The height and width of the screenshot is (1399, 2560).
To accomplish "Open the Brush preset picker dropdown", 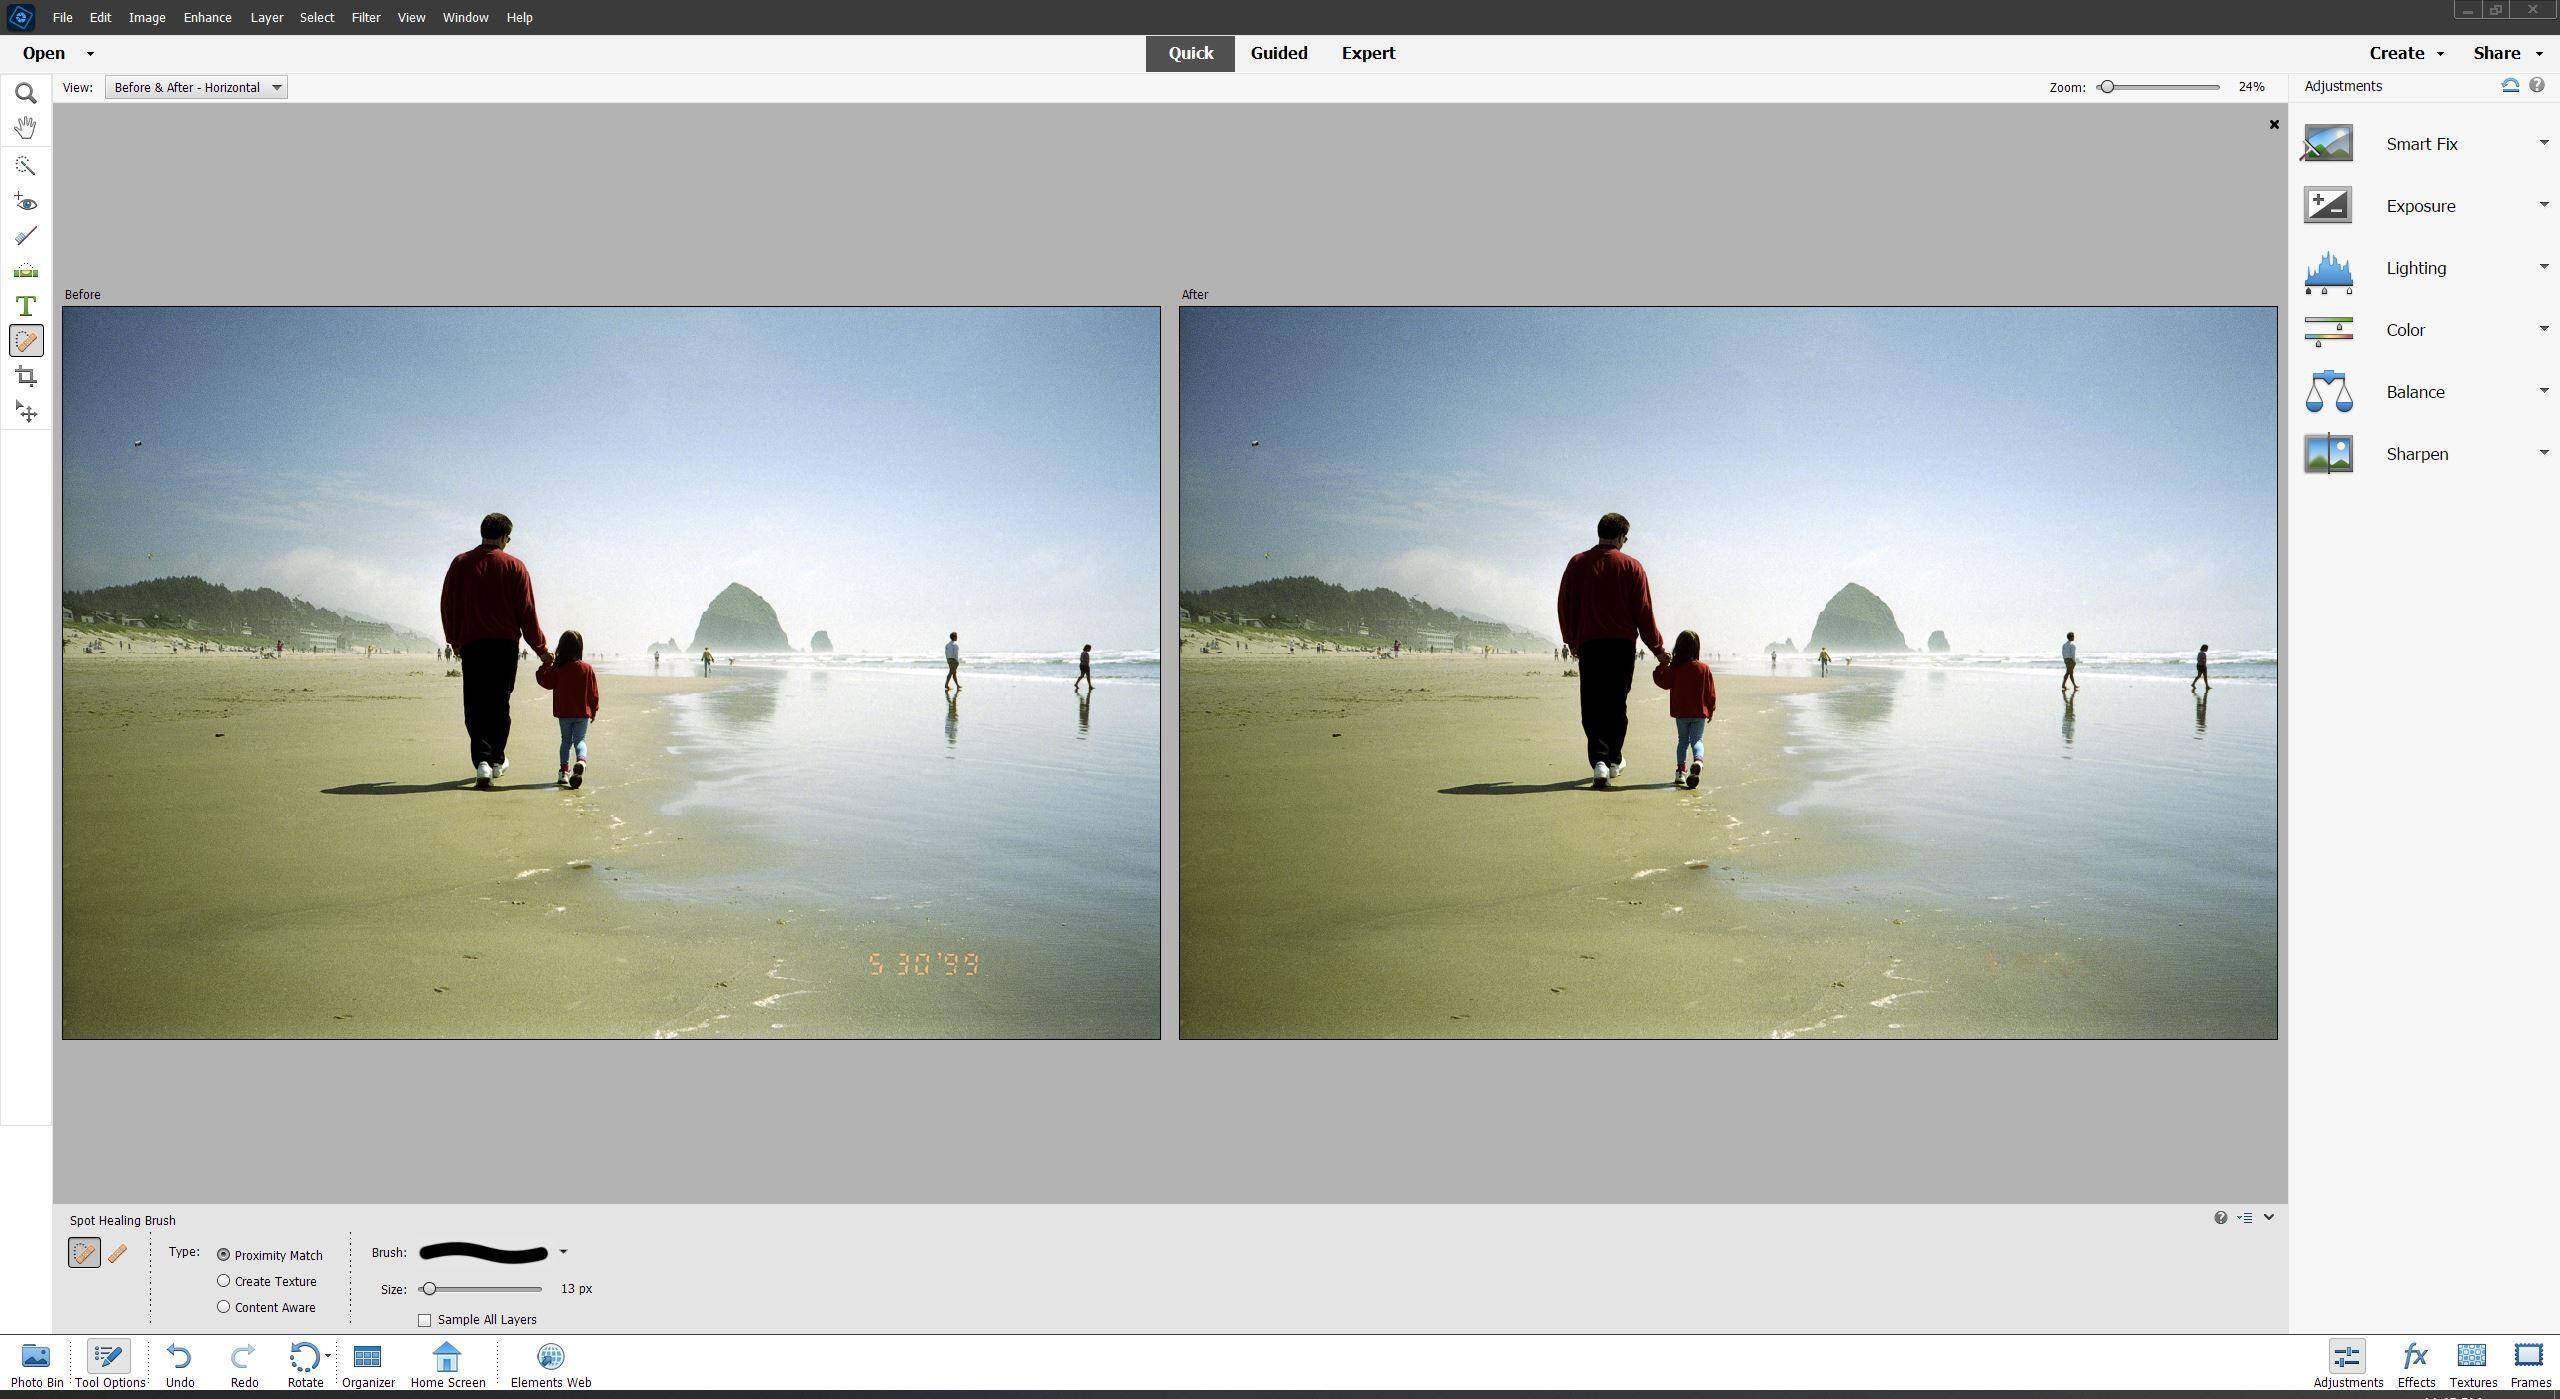I will 563,1252.
